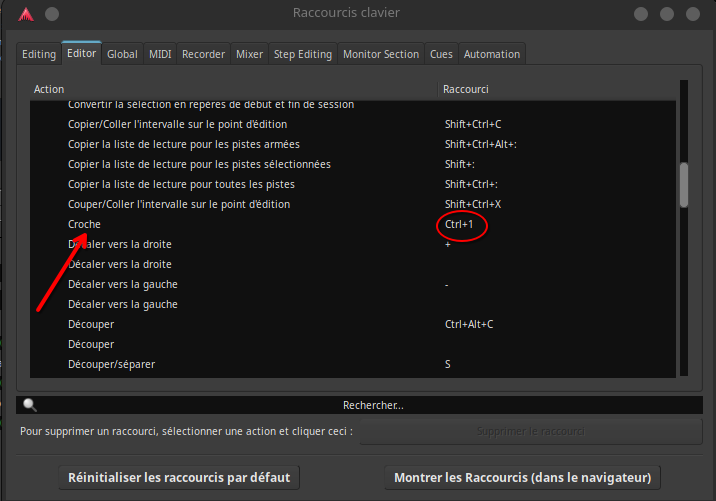The height and width of the screenshot is (501, 716).
Task: Select the Croche action row
Action: click(84, 224)
